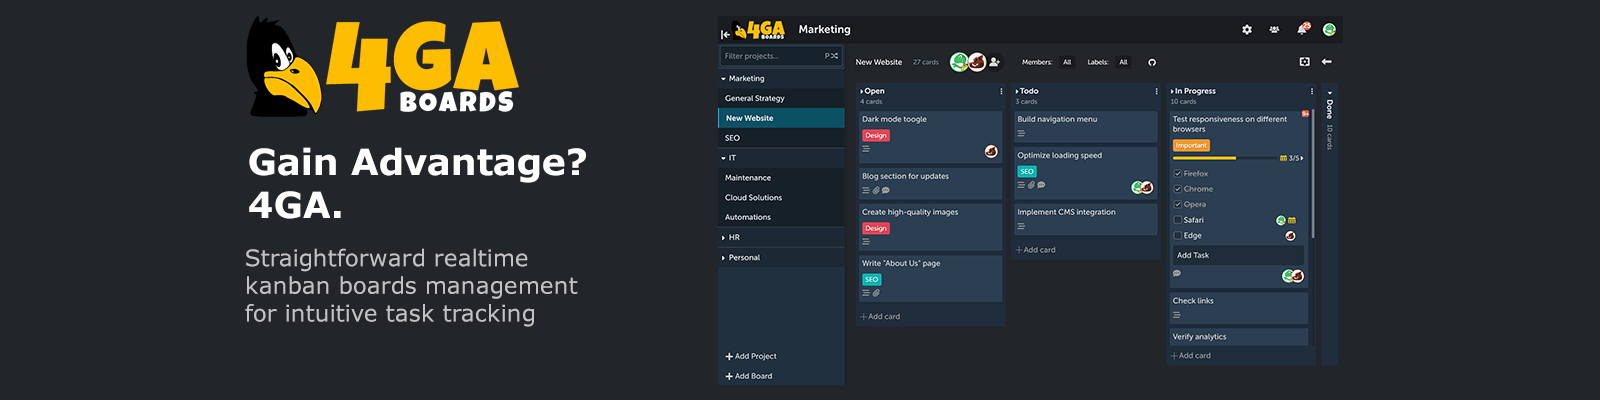Uncheck the Firefox task checkbox
Image resolution: width=1600 pixels, height=400 pixels.
tap(1178, 173)
